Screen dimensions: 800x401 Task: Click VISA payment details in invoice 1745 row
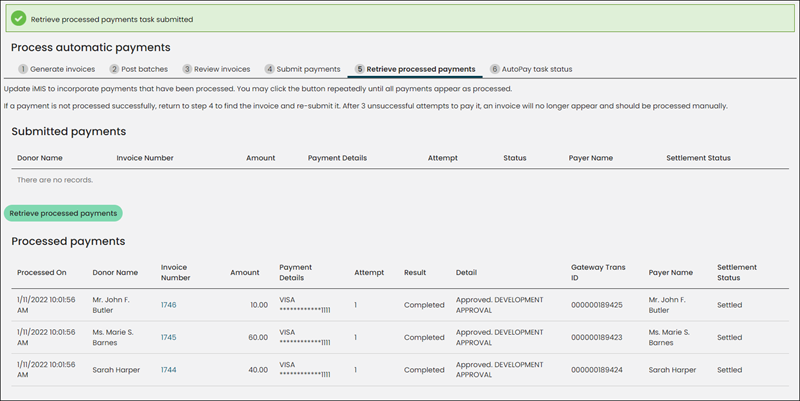305,338
